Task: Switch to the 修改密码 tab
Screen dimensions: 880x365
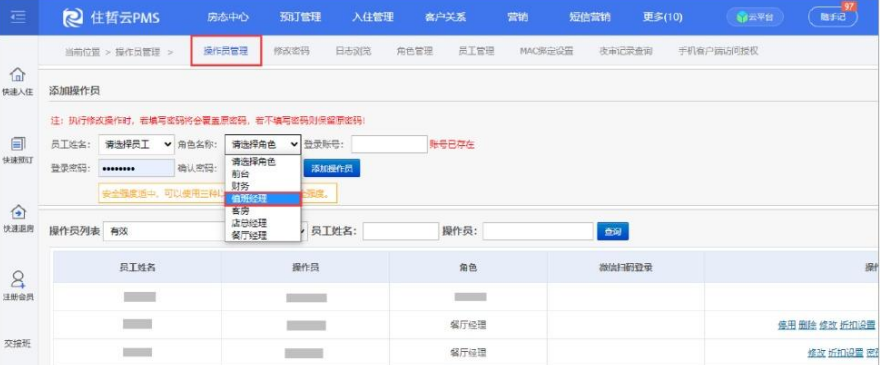Action: [291, 51]
